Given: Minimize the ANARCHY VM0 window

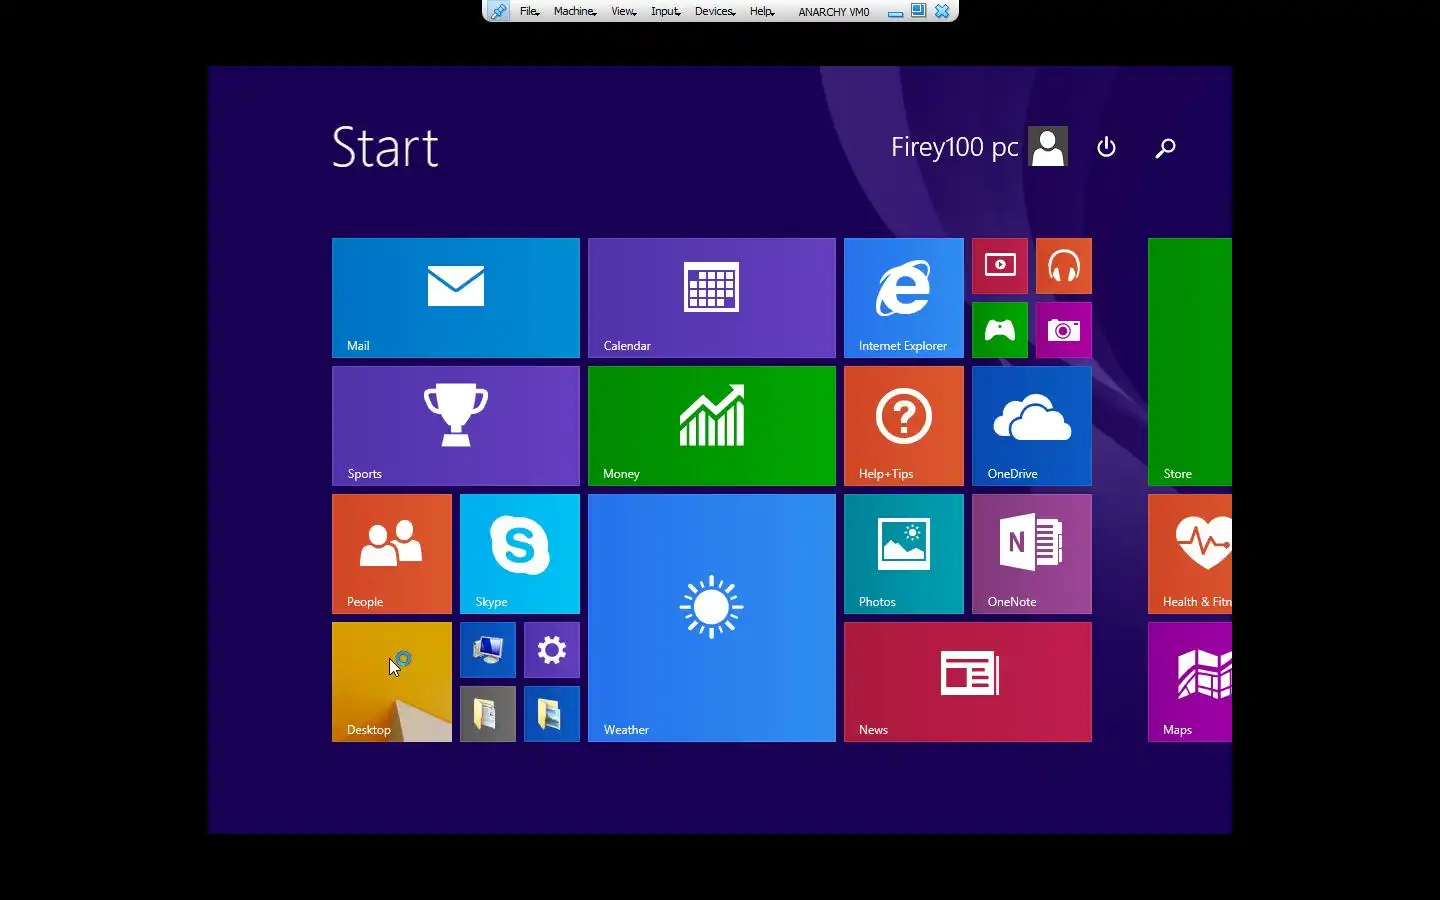Looking at the screenshot, I should point(895,12).
